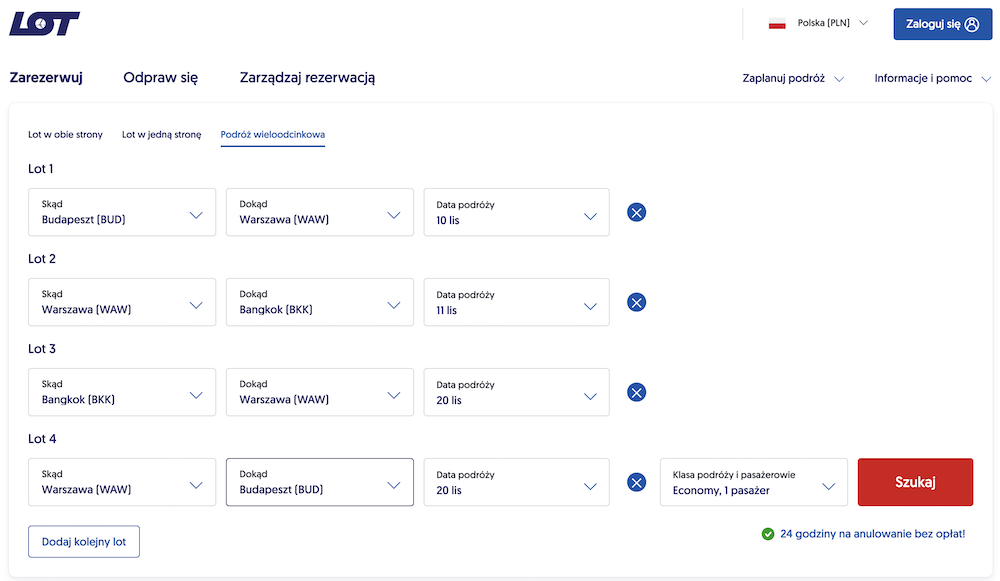Click the Polish flag icon
The image size is (1000, 581).
tap(777, 24)
